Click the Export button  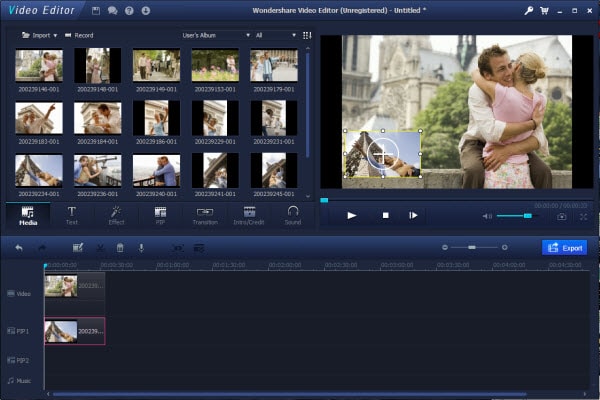point(567,247)
